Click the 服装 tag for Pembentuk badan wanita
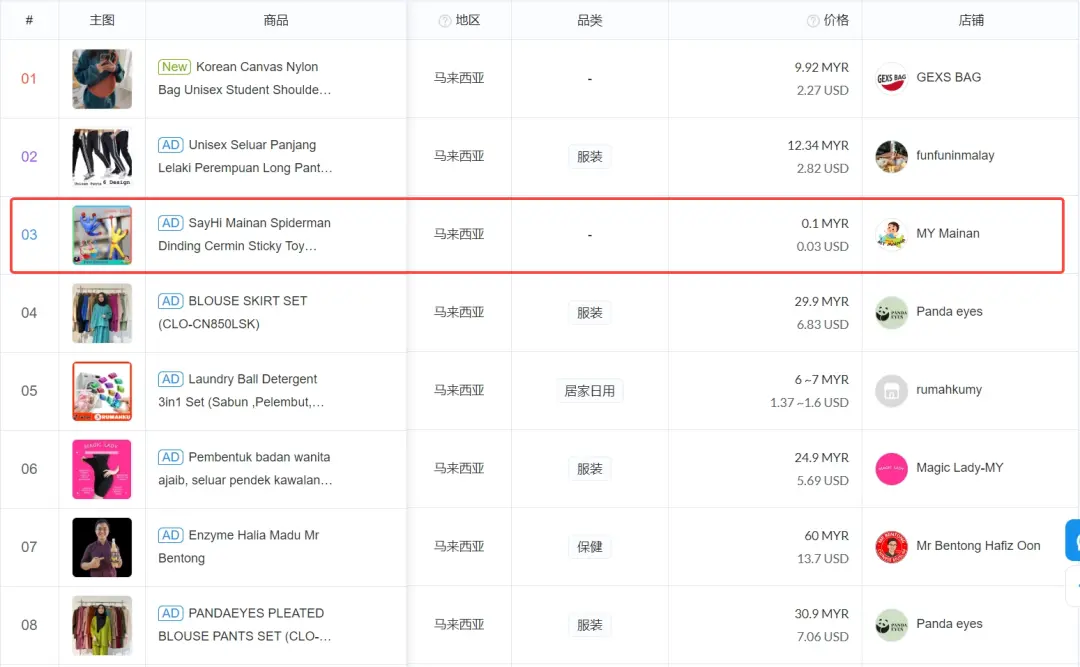This screenshot has height=667, width=1080. (x=590, y=469)
